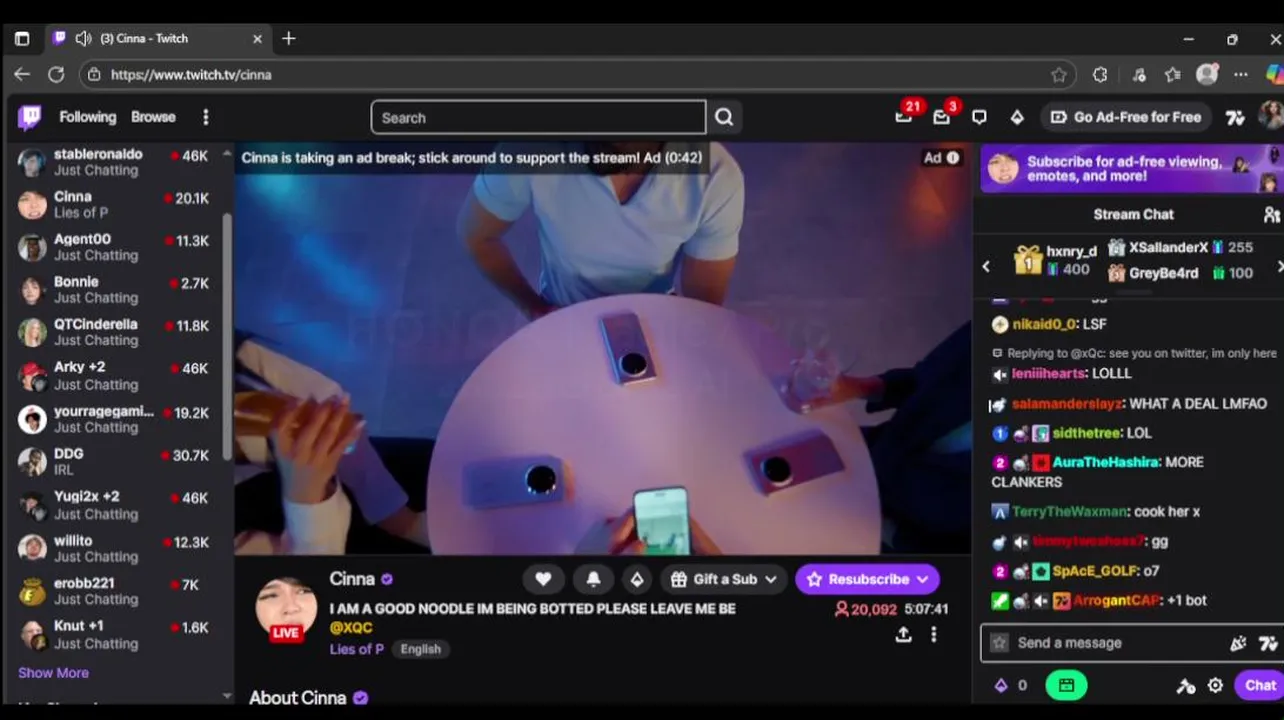Open Resubscribe dropdown button
1284x720 pixels.
tap(867, 579)
